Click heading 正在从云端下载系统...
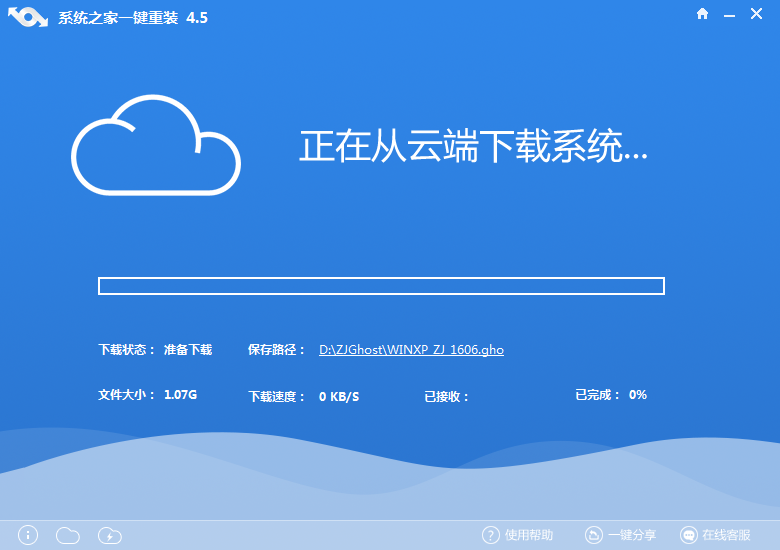The height and width of the screenshot is (550, 780). 473,146
